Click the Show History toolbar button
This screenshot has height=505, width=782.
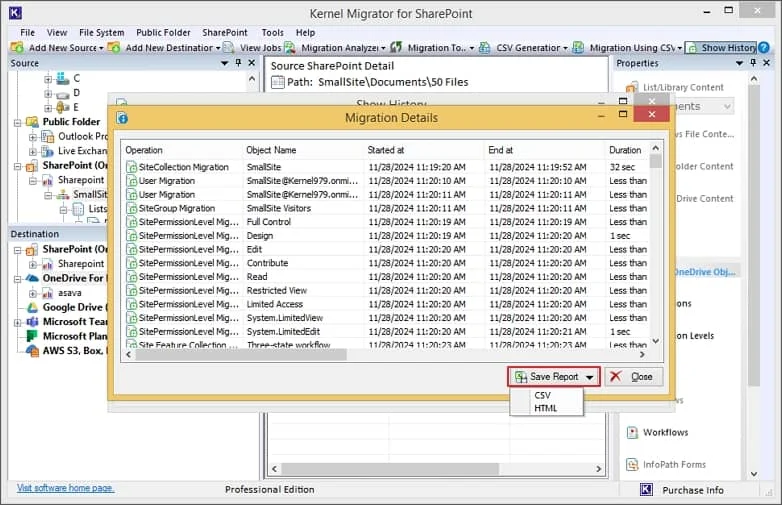coord(721,47)
